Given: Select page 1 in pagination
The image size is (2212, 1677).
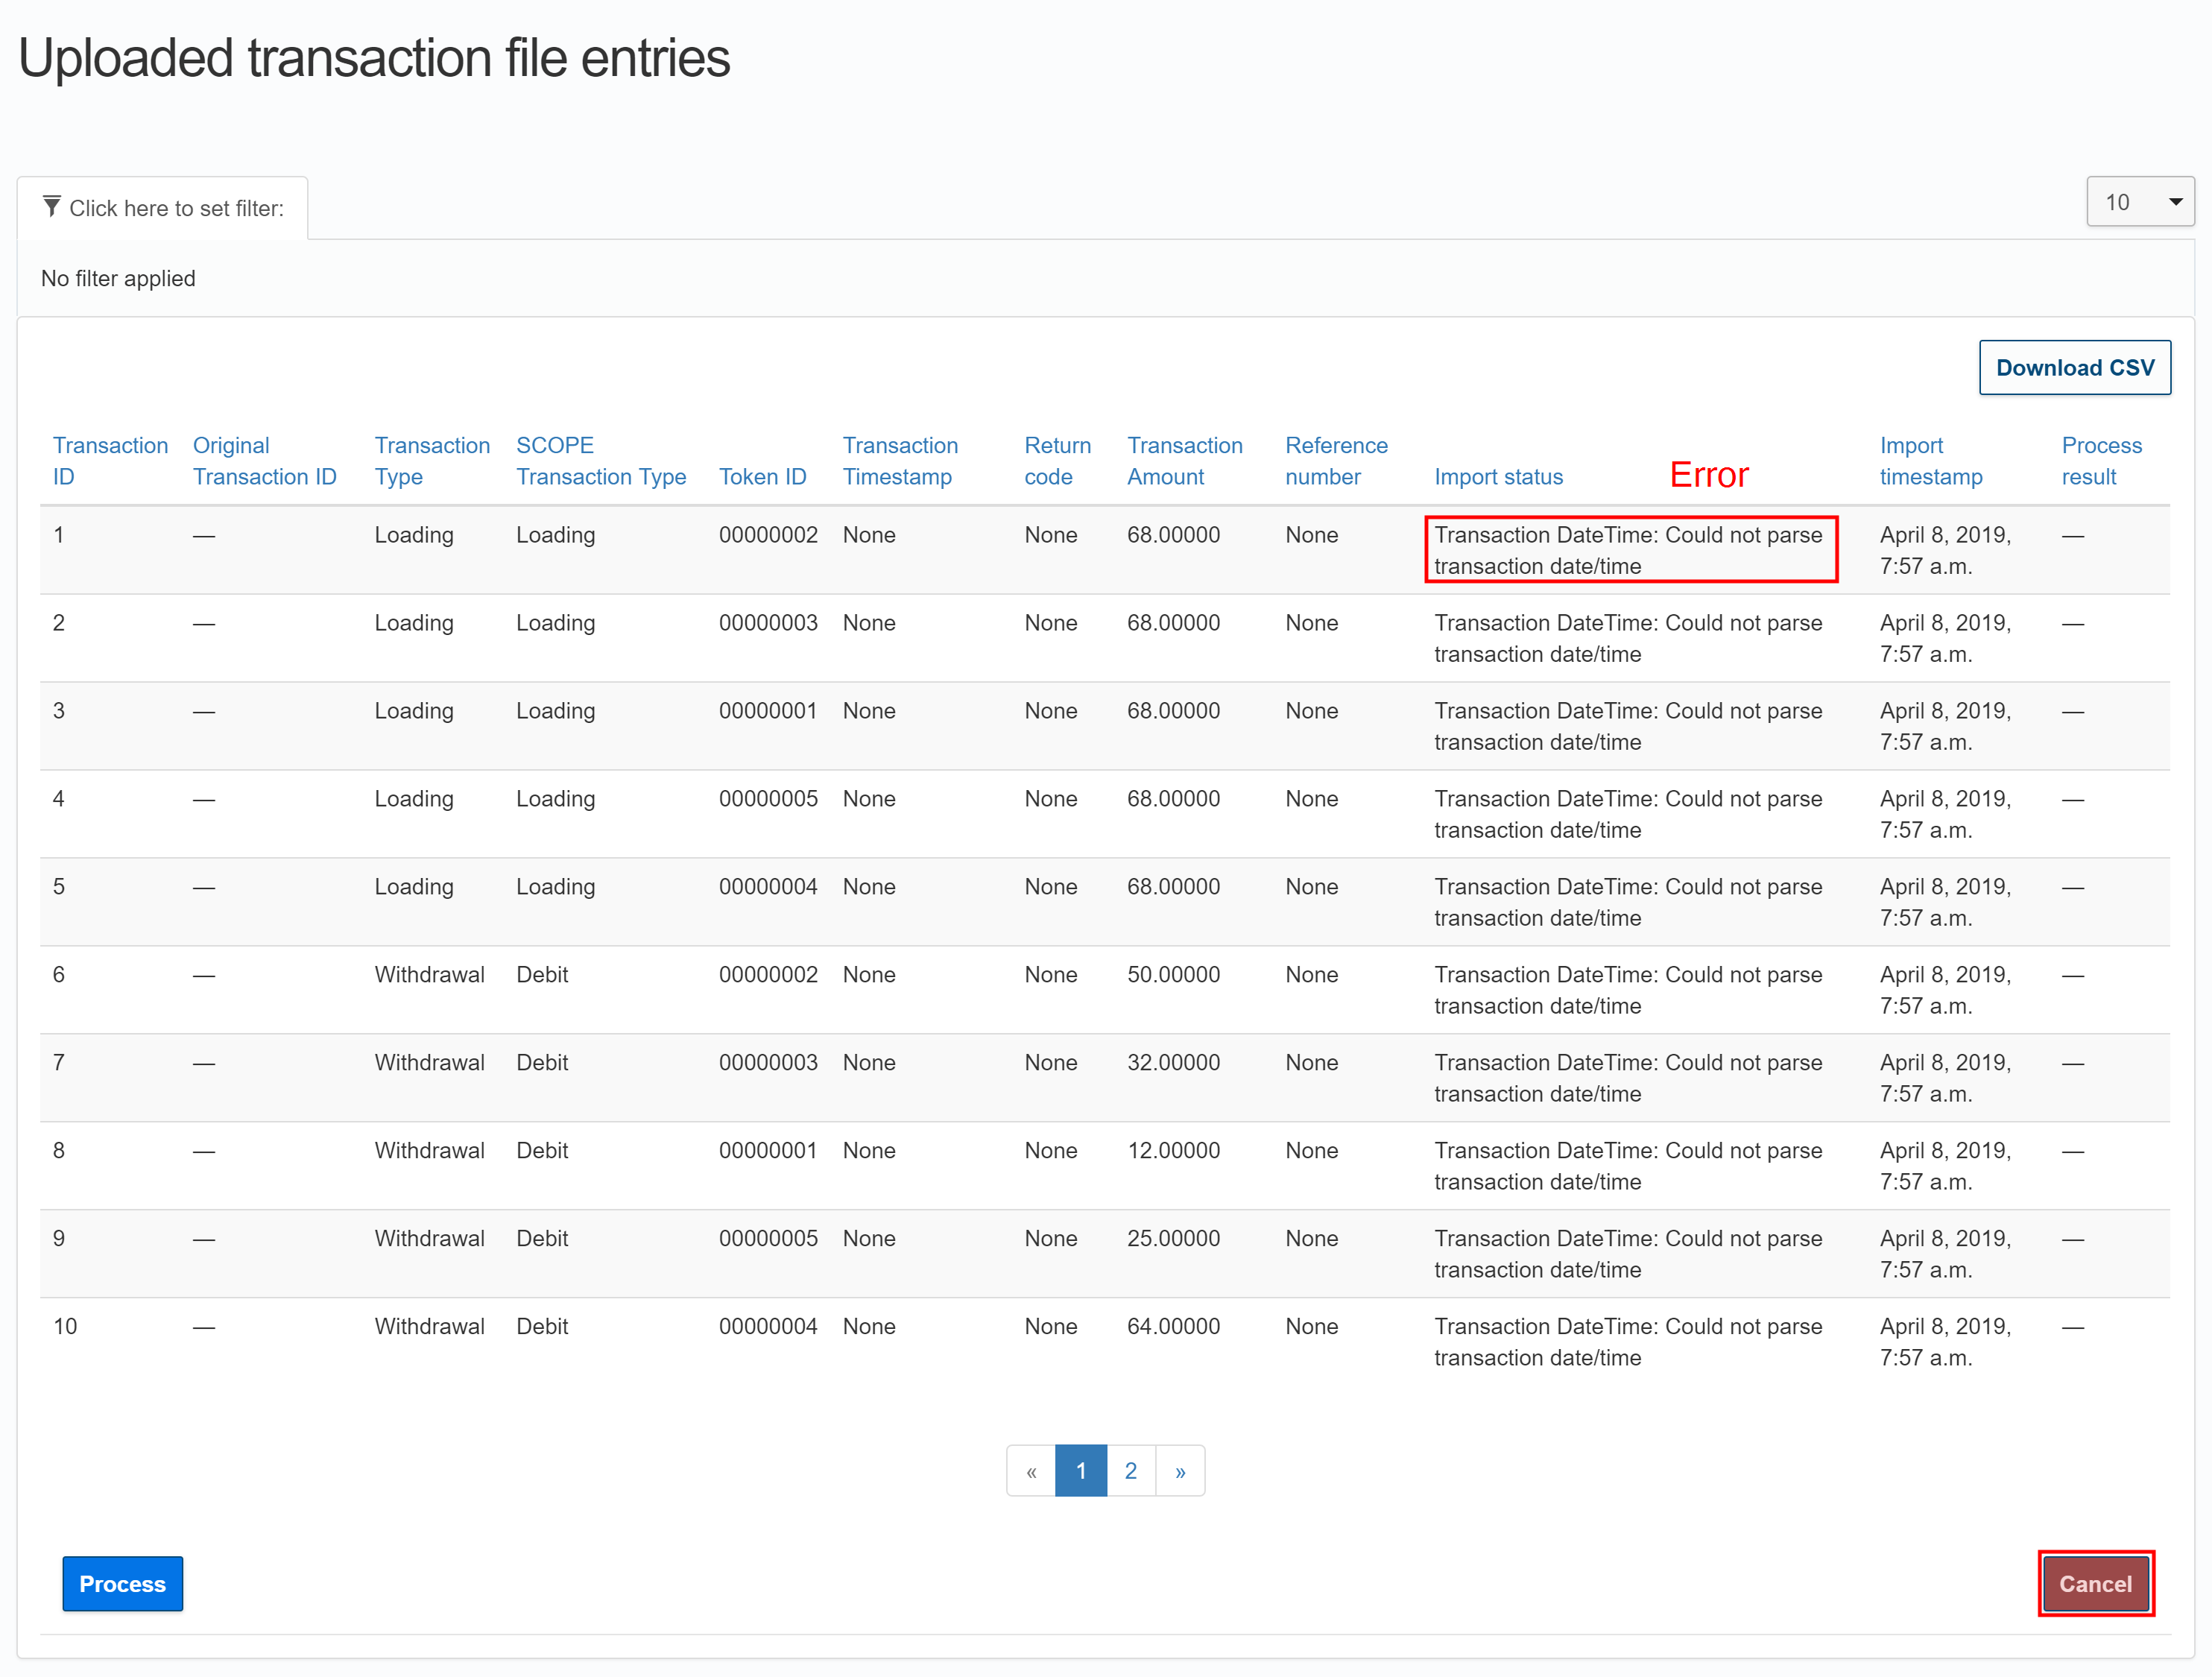Looking at the screenshot, I should click(x=1081, y=1470).
